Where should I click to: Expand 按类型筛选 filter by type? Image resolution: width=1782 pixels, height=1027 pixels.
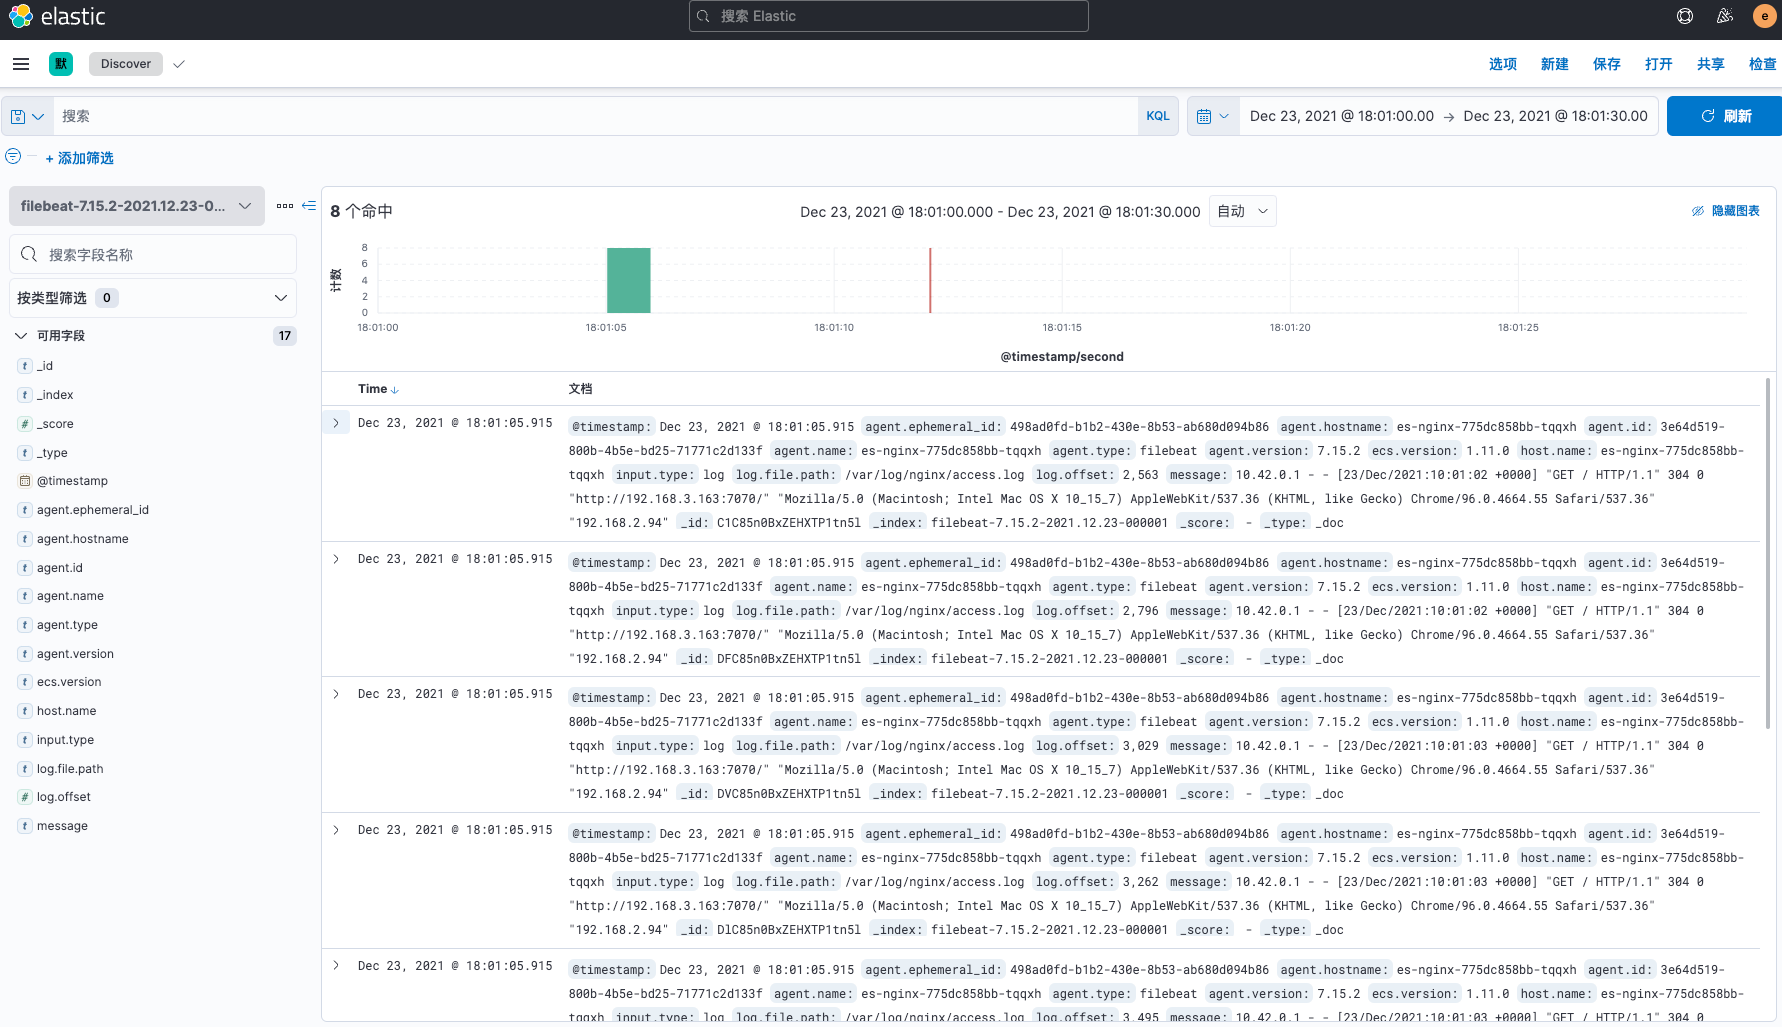pyautogui.click(x=153, y=298)
